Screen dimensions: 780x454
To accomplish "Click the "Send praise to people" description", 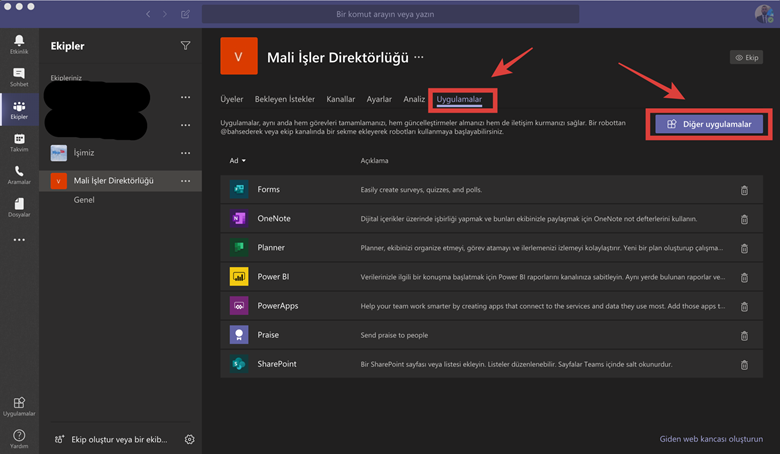I will pyautogui.click(x=394, y=335).
